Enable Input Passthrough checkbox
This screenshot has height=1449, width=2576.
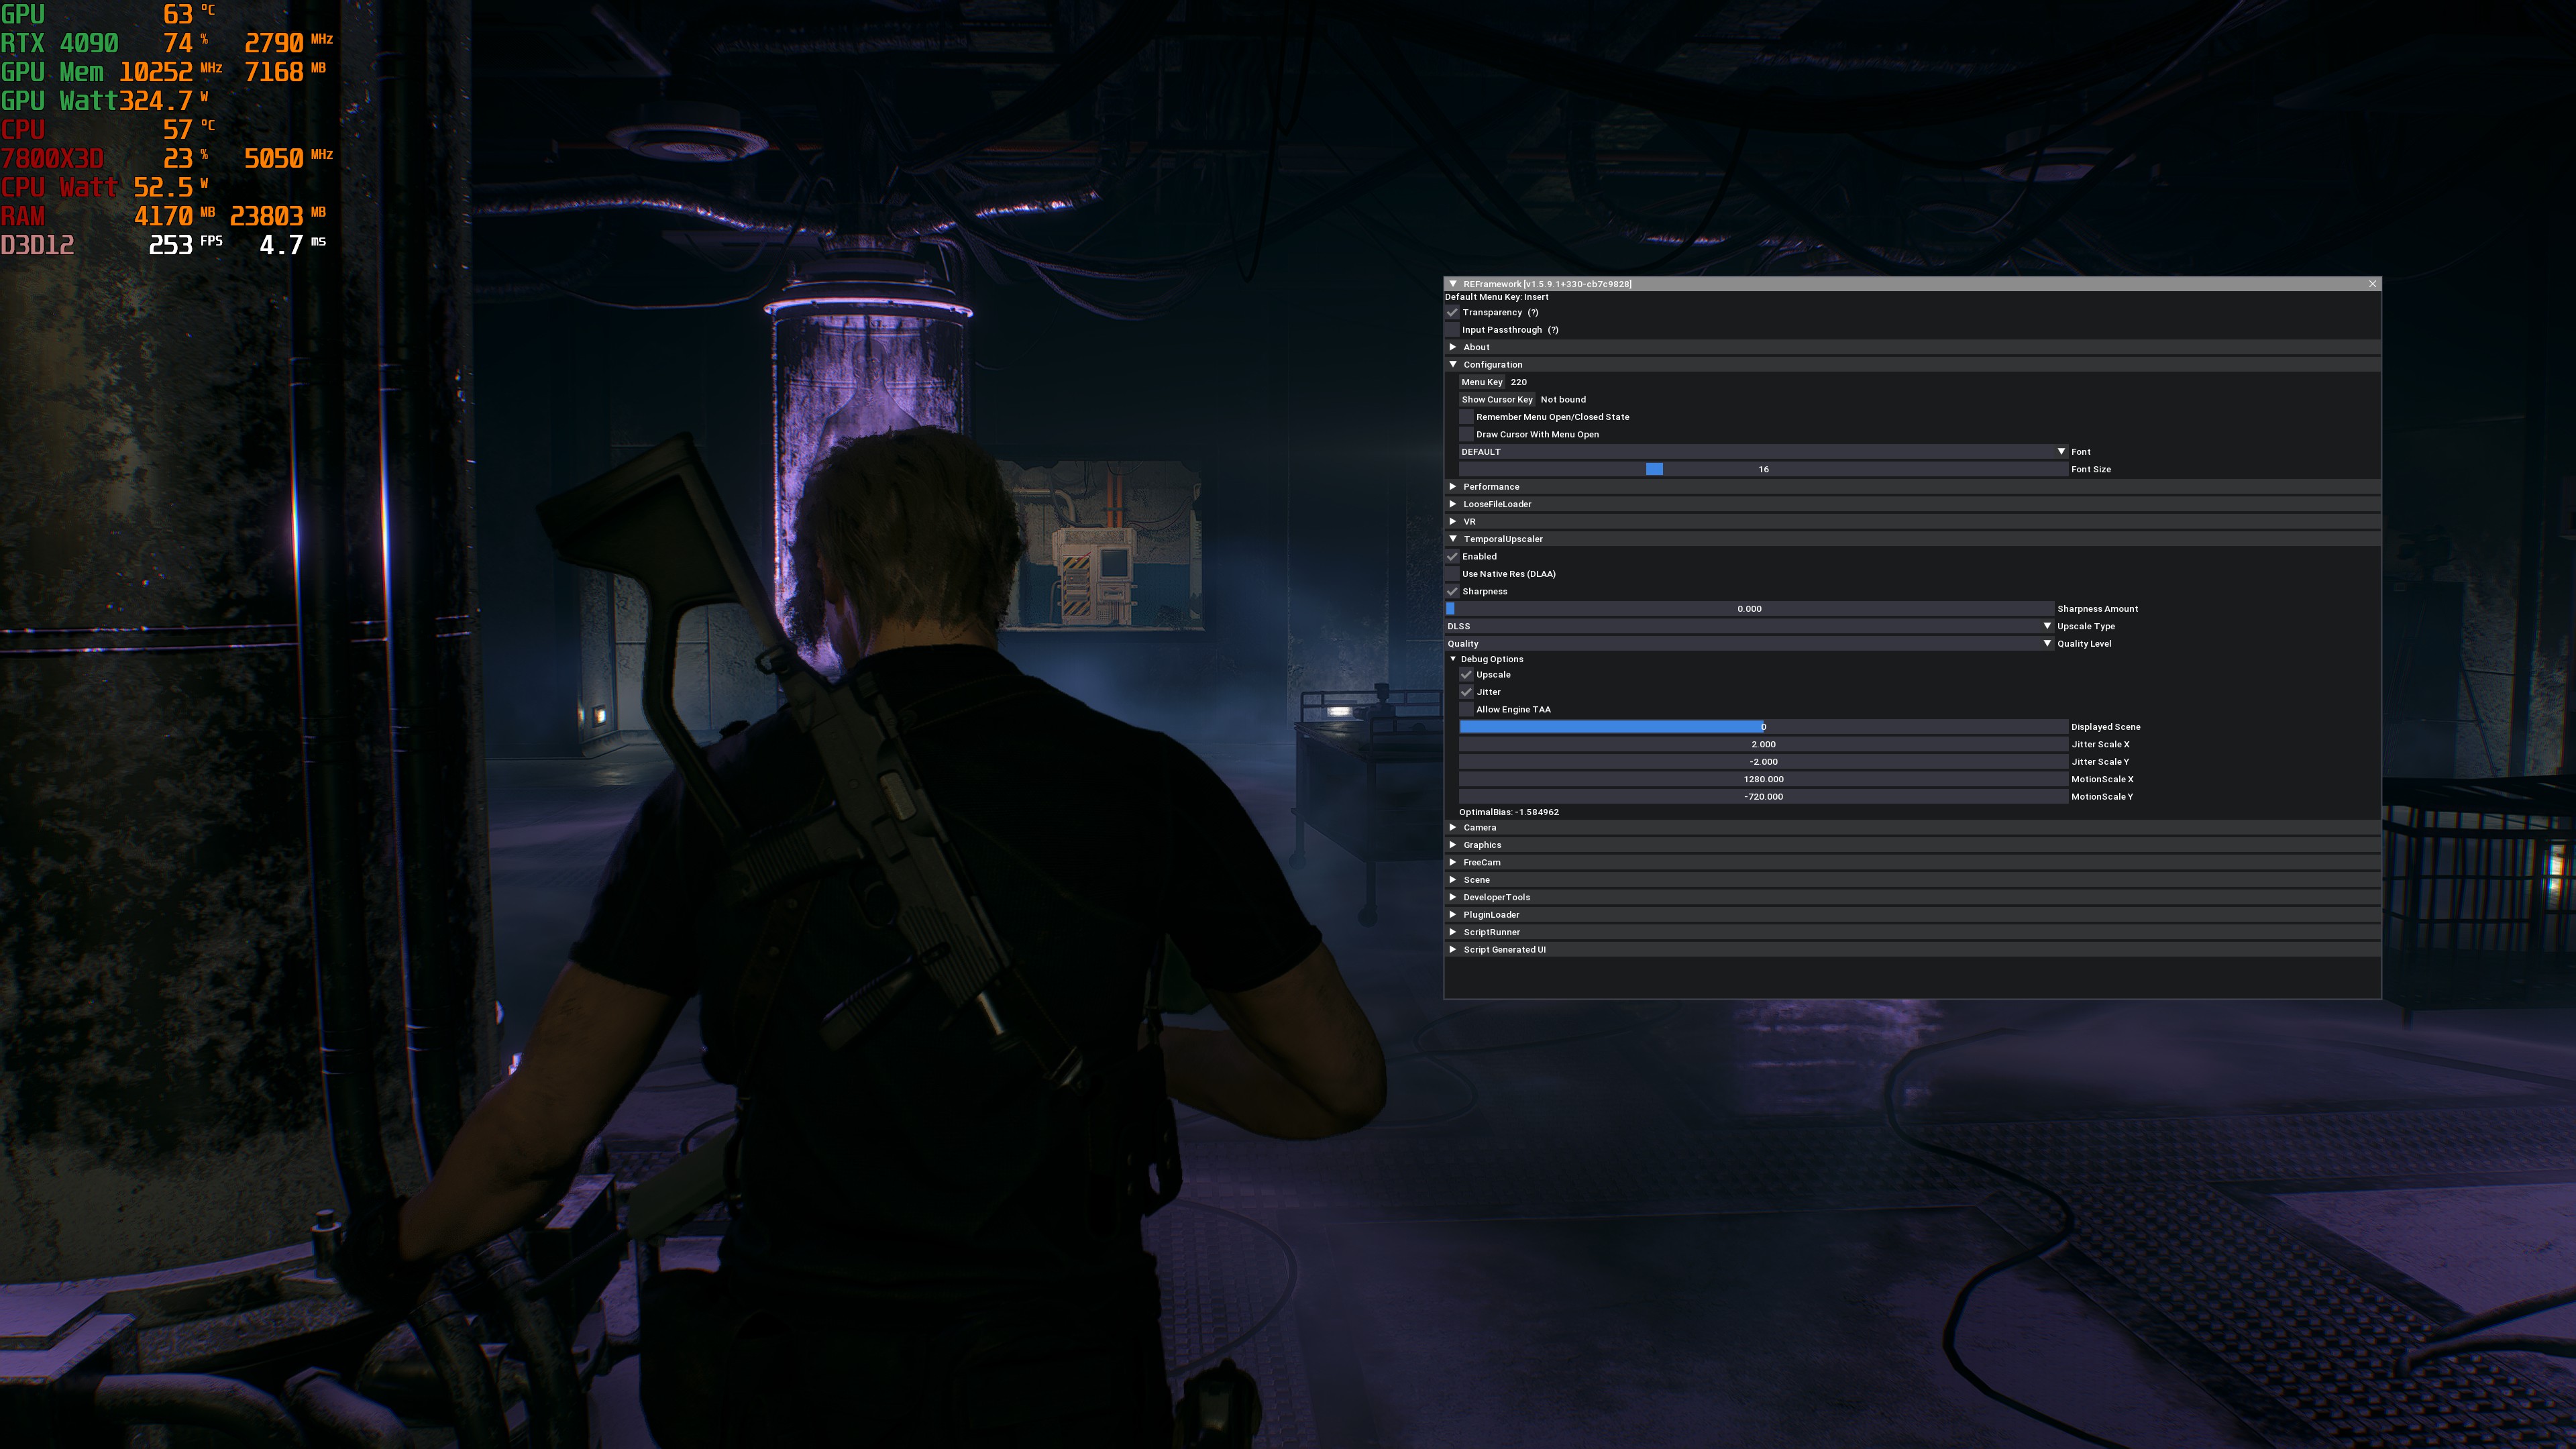click(1452, 330)
